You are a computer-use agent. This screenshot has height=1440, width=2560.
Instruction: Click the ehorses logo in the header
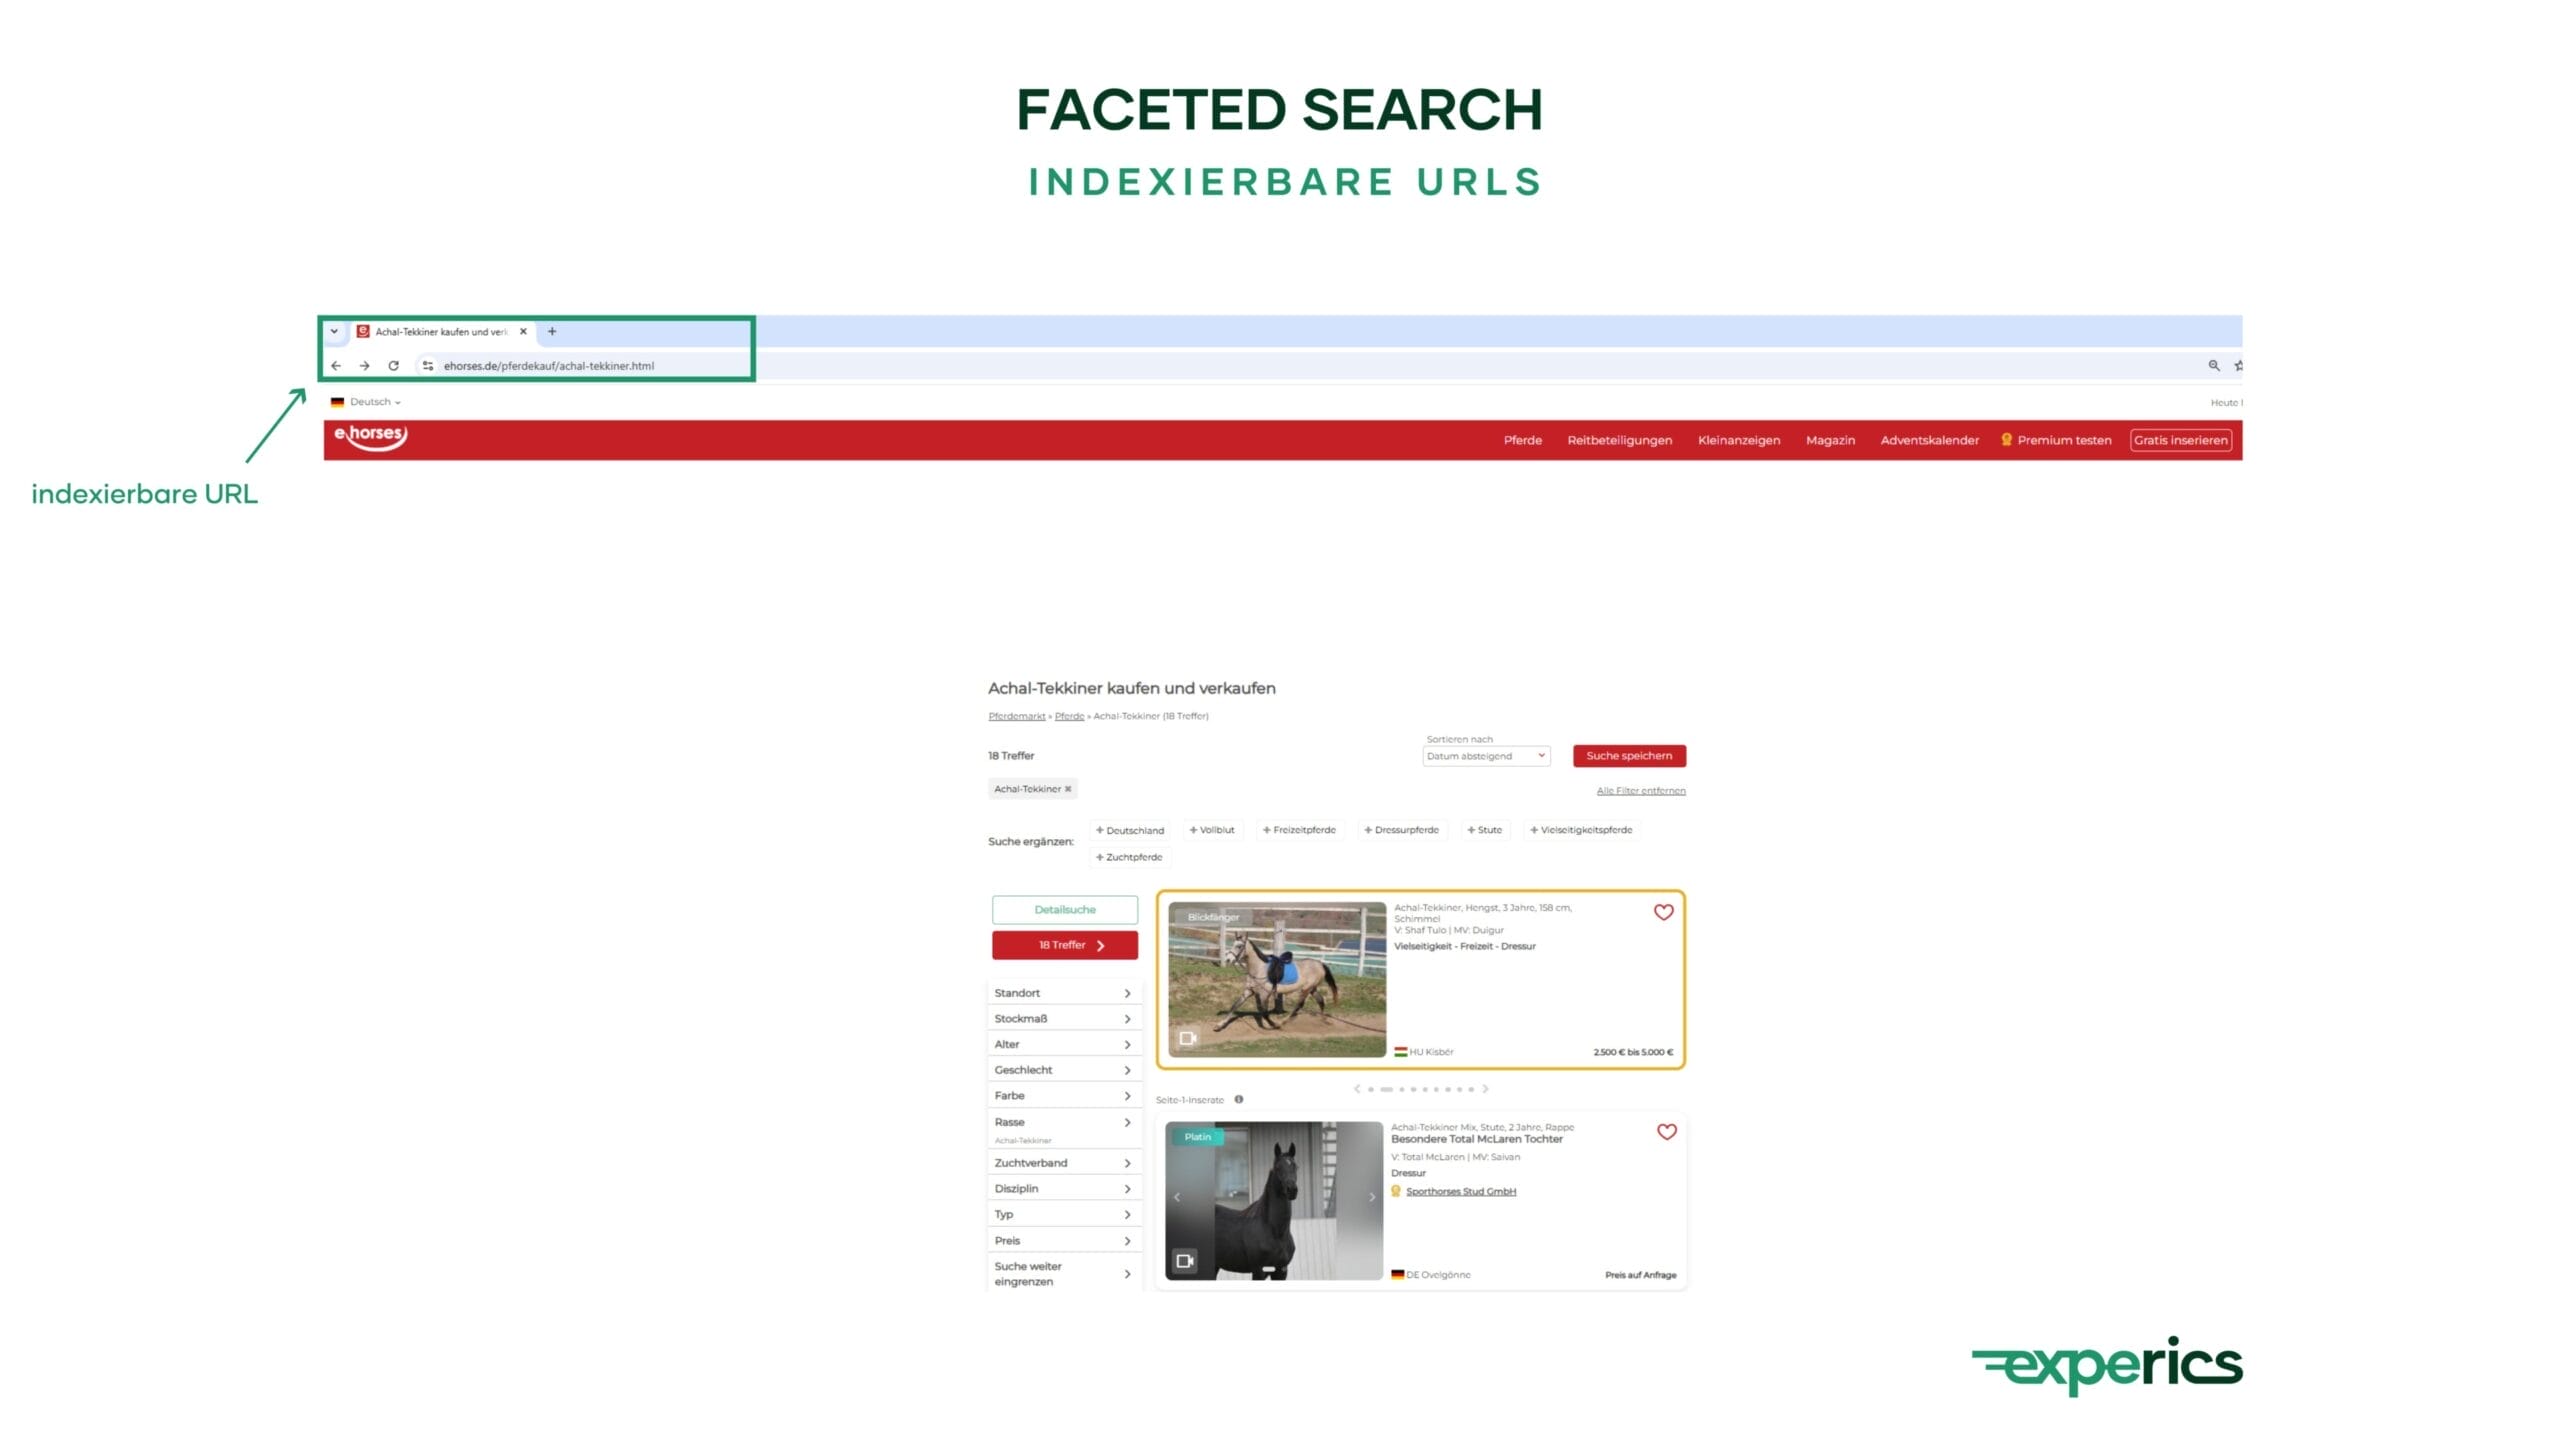click(x=370, y=436)
